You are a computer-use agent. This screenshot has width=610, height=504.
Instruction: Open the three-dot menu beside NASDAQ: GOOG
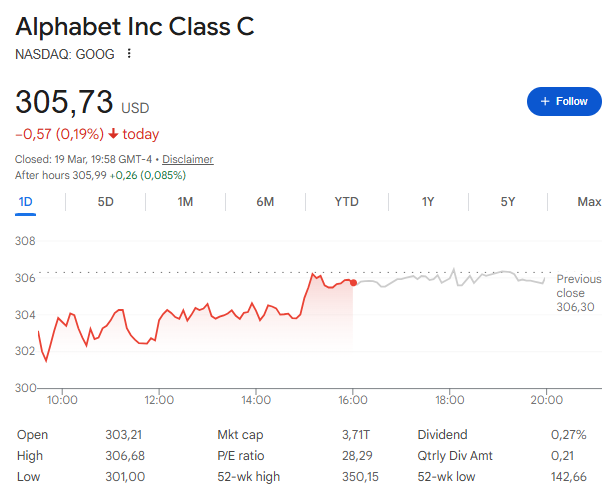point(129,54)
